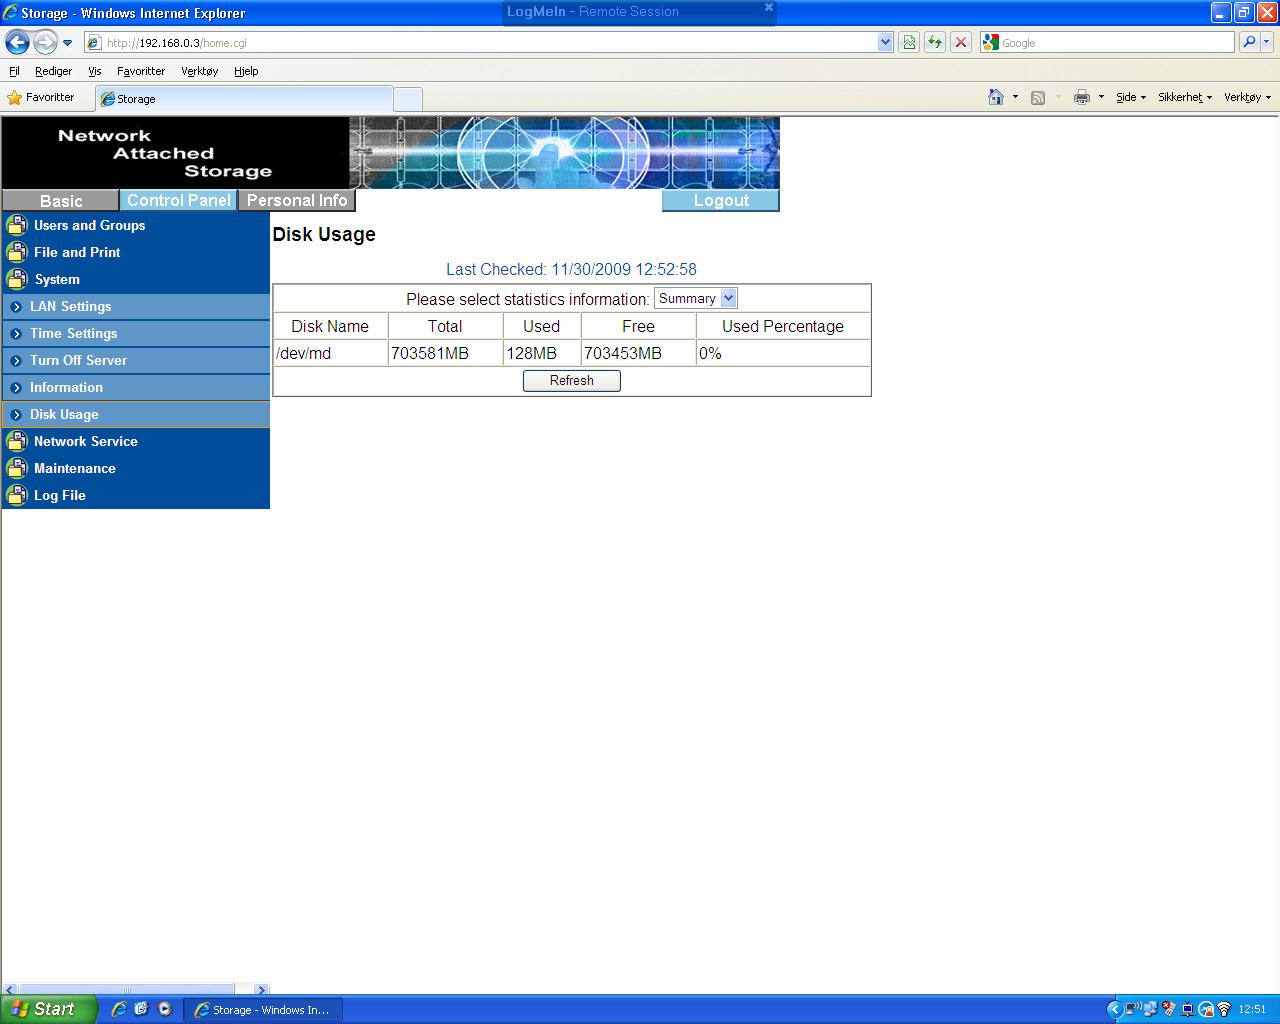This screenshot has height=1024, width=1280.
Task: Open the Verktøy command bar dropdown
Action: tap(1247, 97)
